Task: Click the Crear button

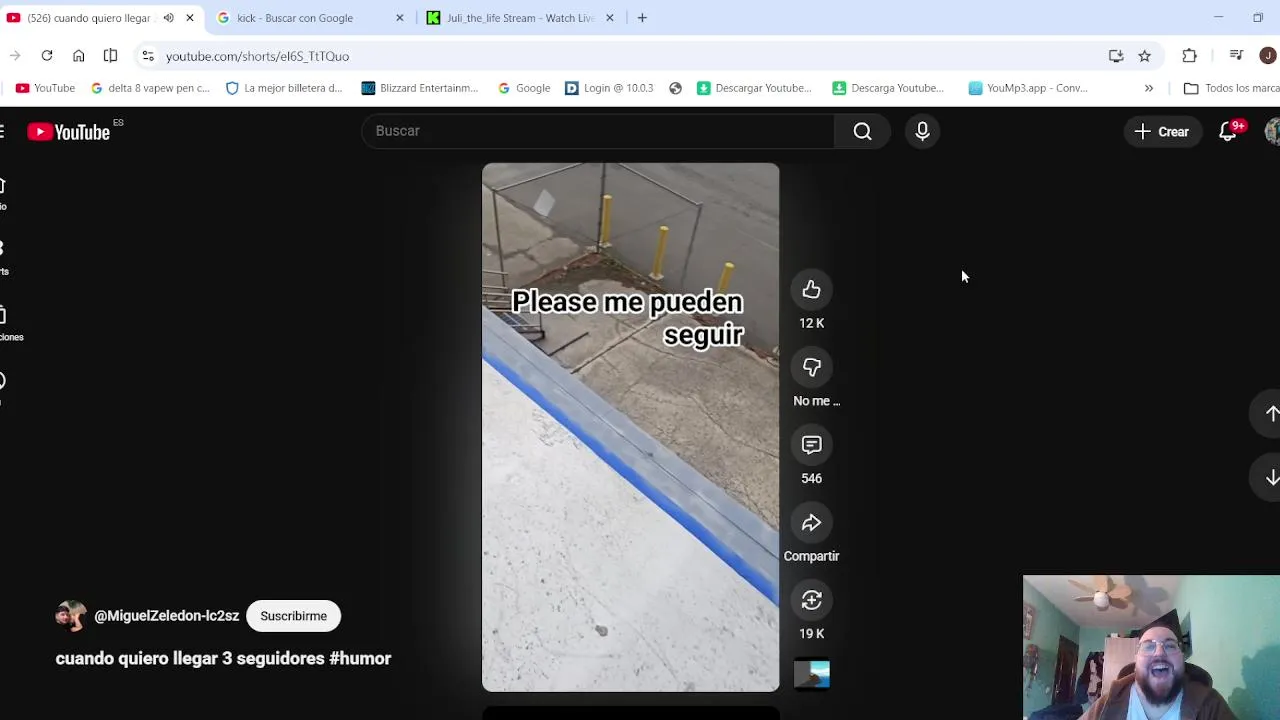Action: [x=1162, y=132]
